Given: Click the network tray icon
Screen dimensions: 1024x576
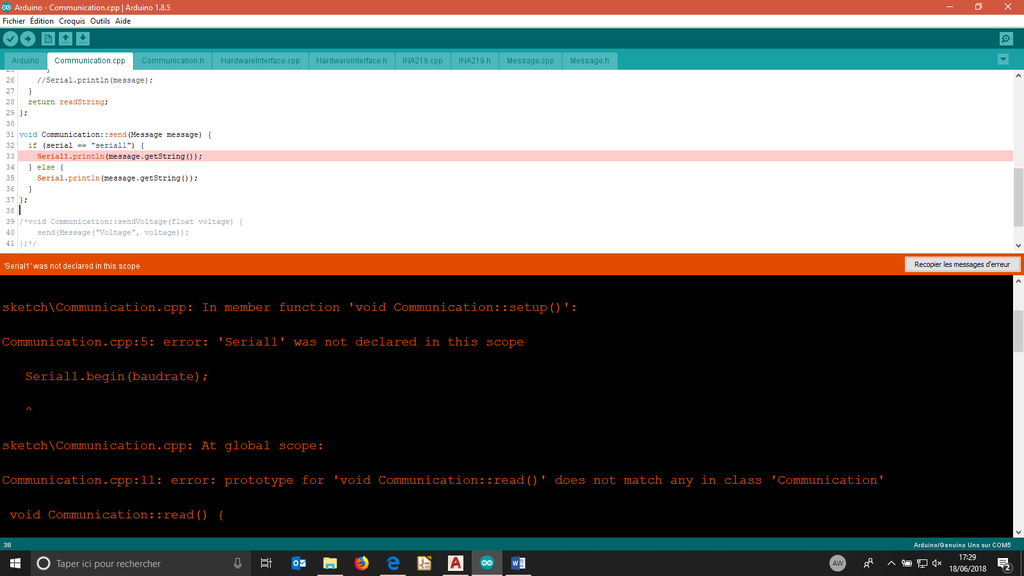Looking at the screenshot, I should pos(921,563).
